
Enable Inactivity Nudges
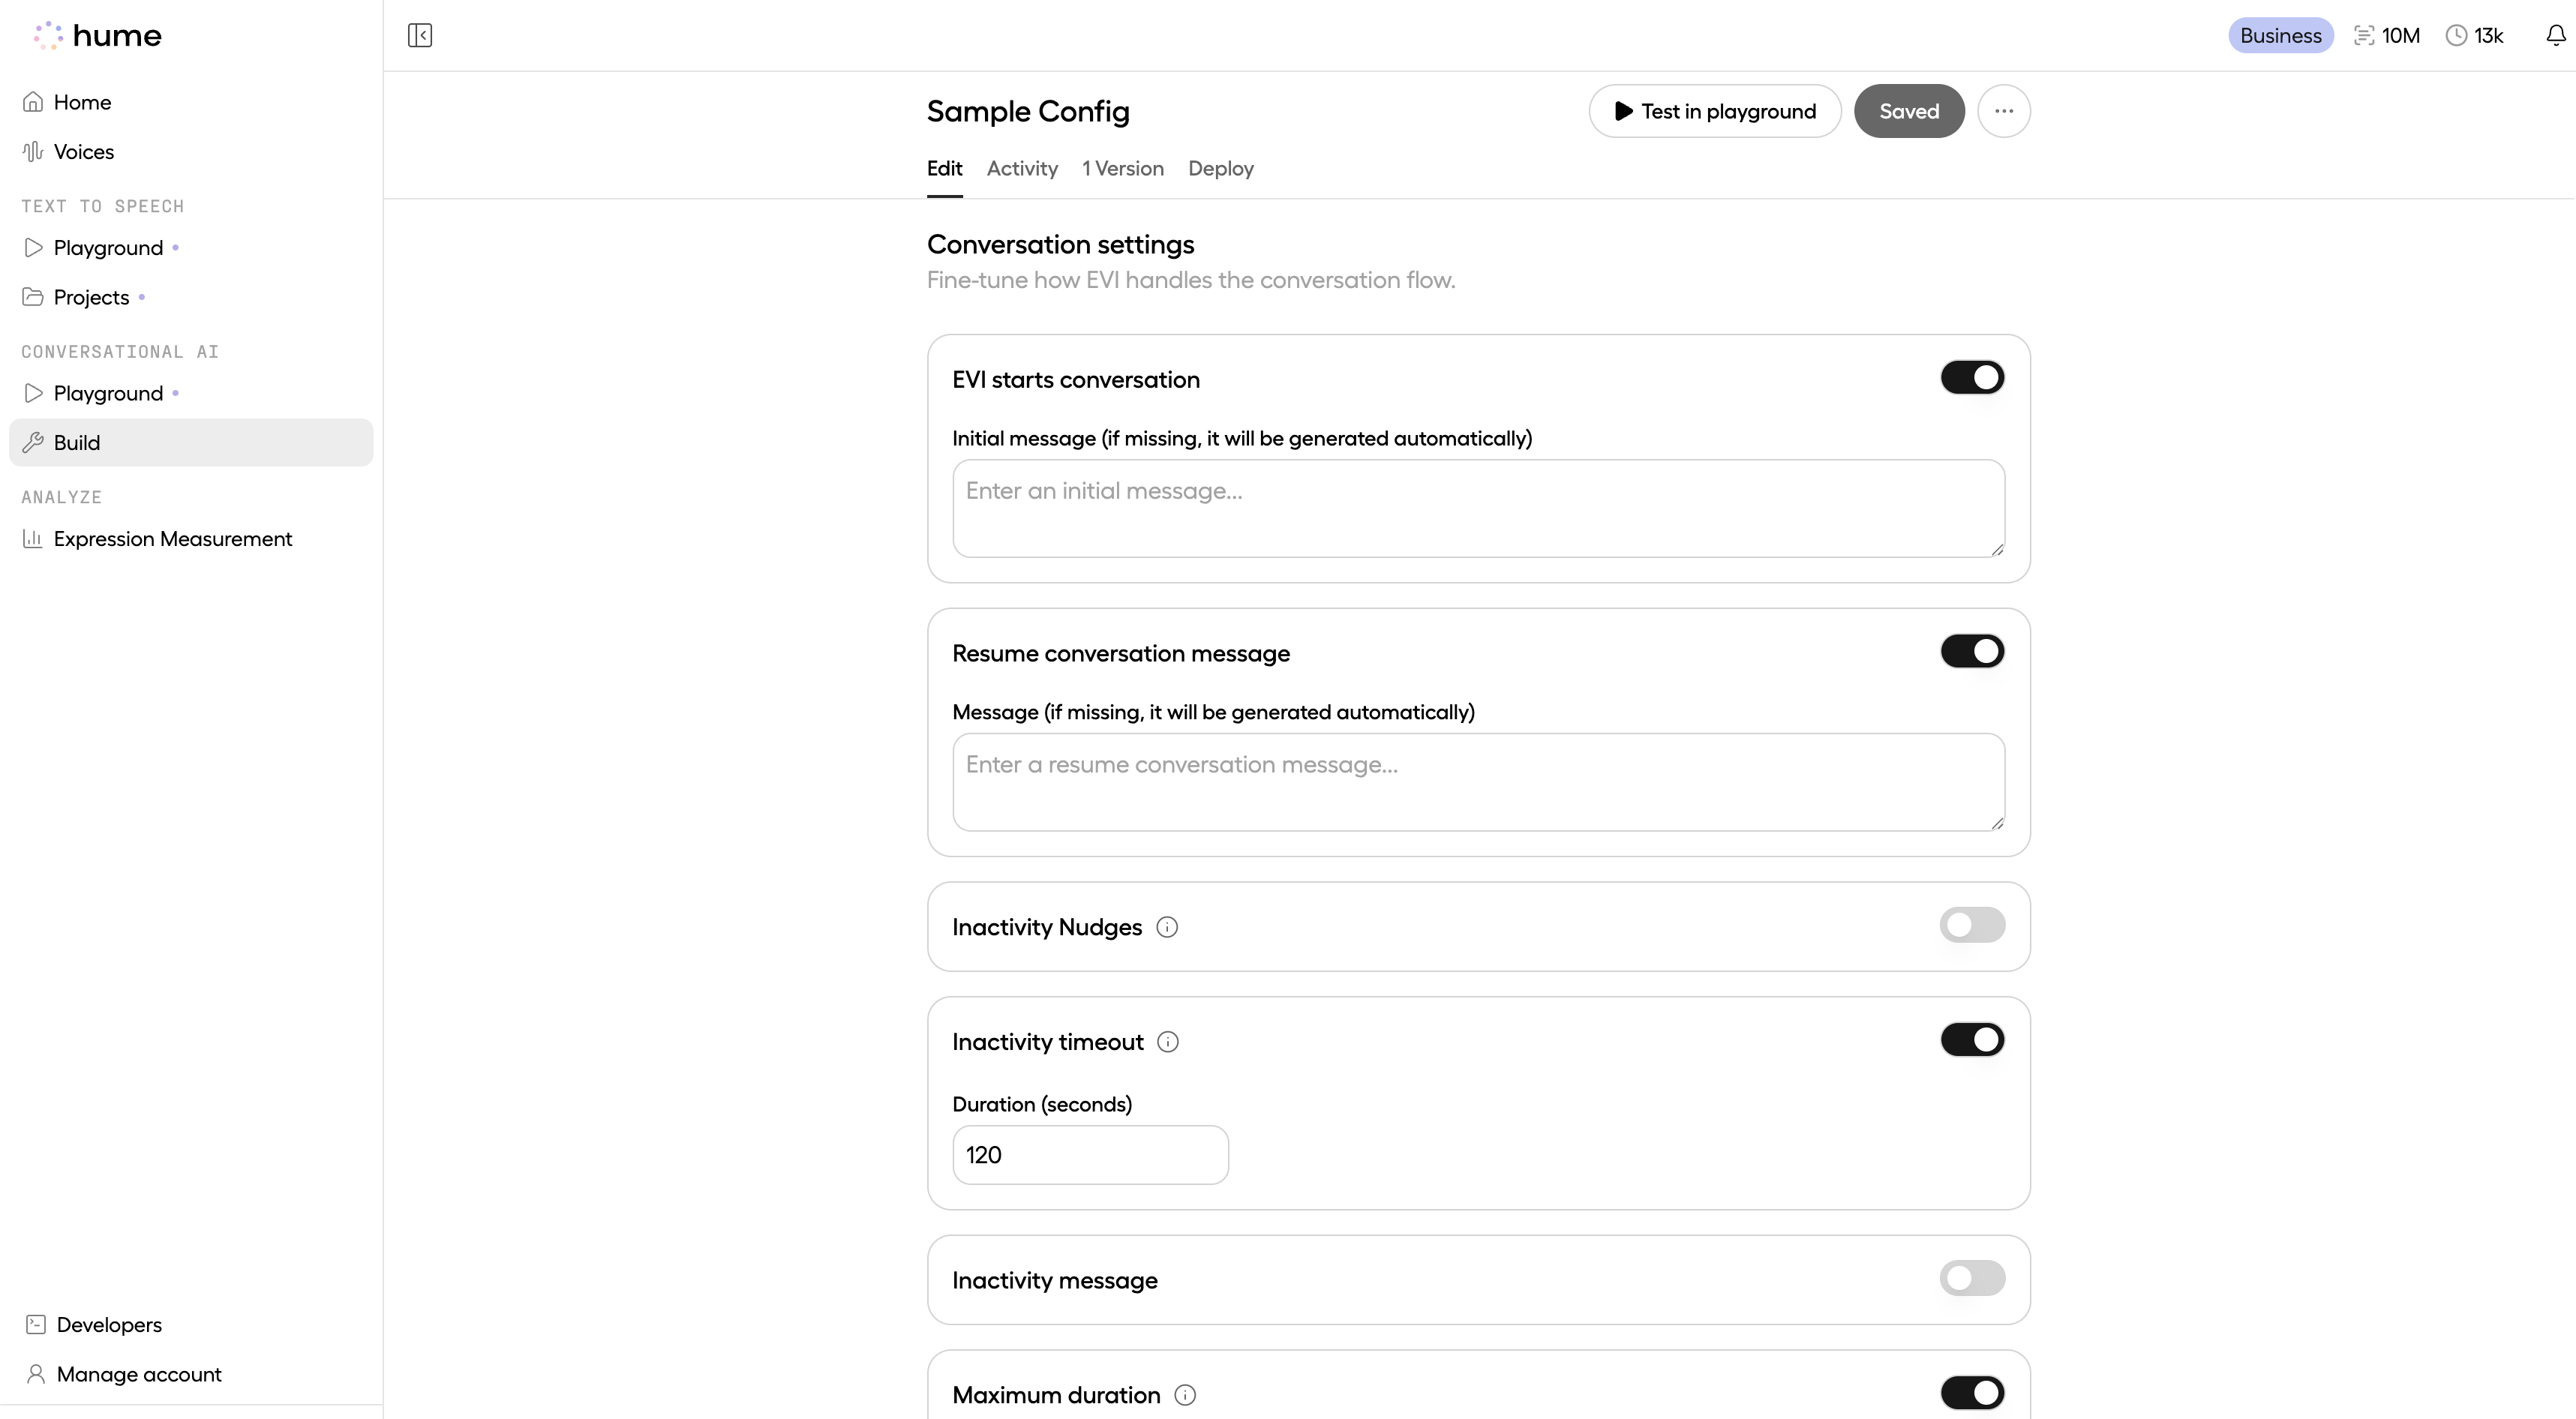(1972, 925)
